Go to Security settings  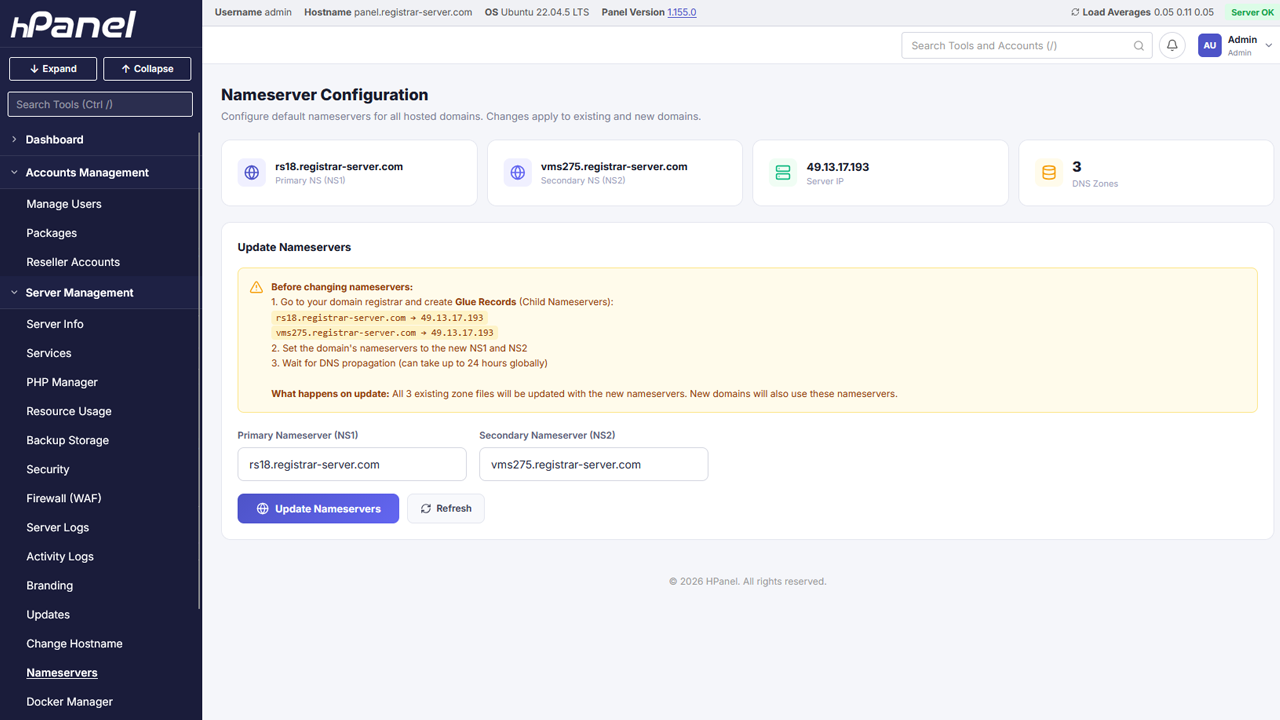[48, 469]
